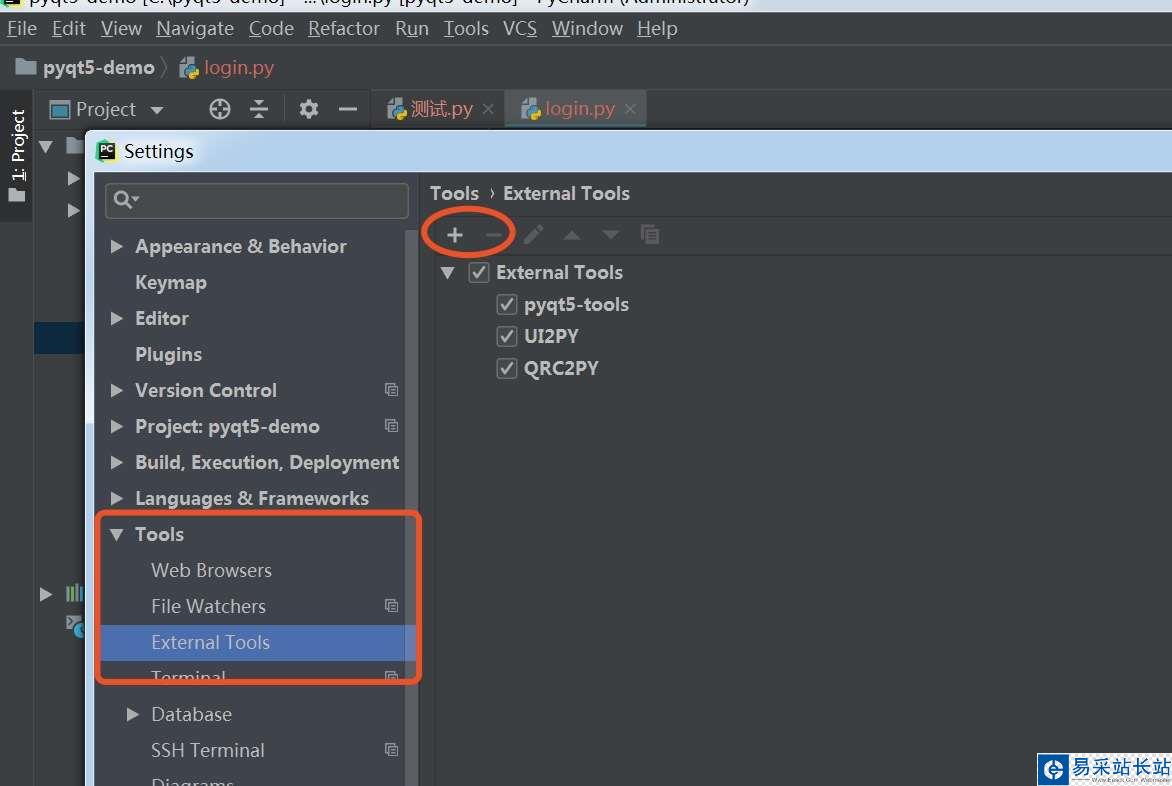Expand Version Control section arrow
Image resolution: width=1172 pixels, height=786 pixels.
point(117,390)
